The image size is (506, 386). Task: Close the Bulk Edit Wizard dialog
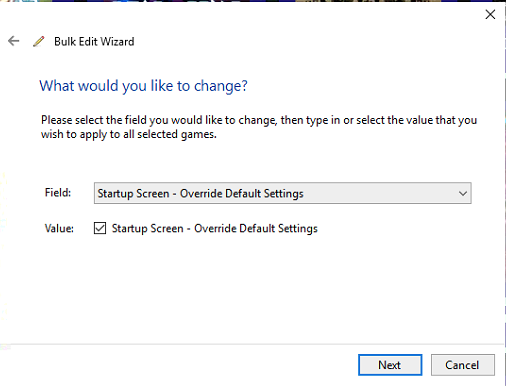click(490, 14)
